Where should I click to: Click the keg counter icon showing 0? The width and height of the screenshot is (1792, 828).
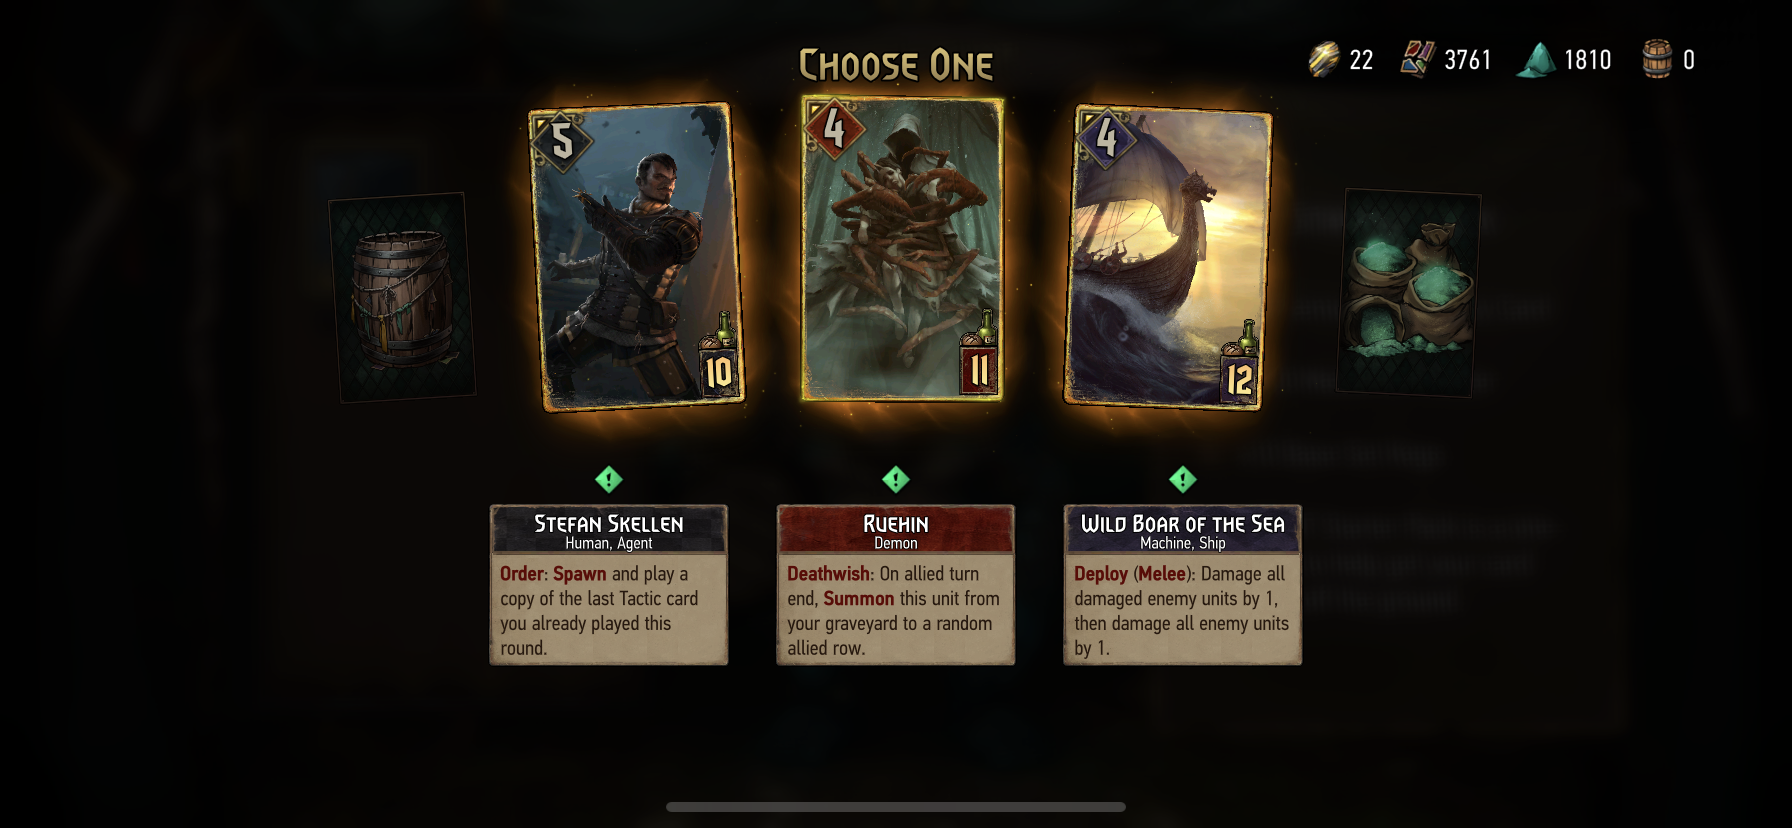click(1657, 60)
